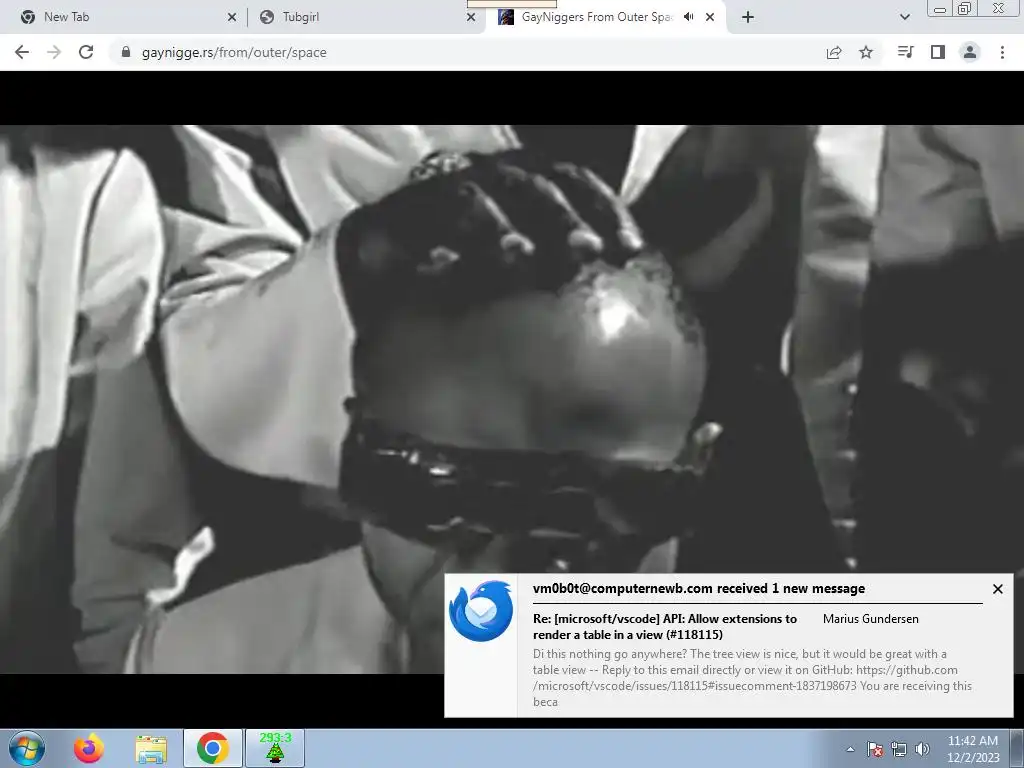Click the message preview text in notification
Viewport: 1024px width, 768px height.
pyautogui.click(x=752, y=678)
